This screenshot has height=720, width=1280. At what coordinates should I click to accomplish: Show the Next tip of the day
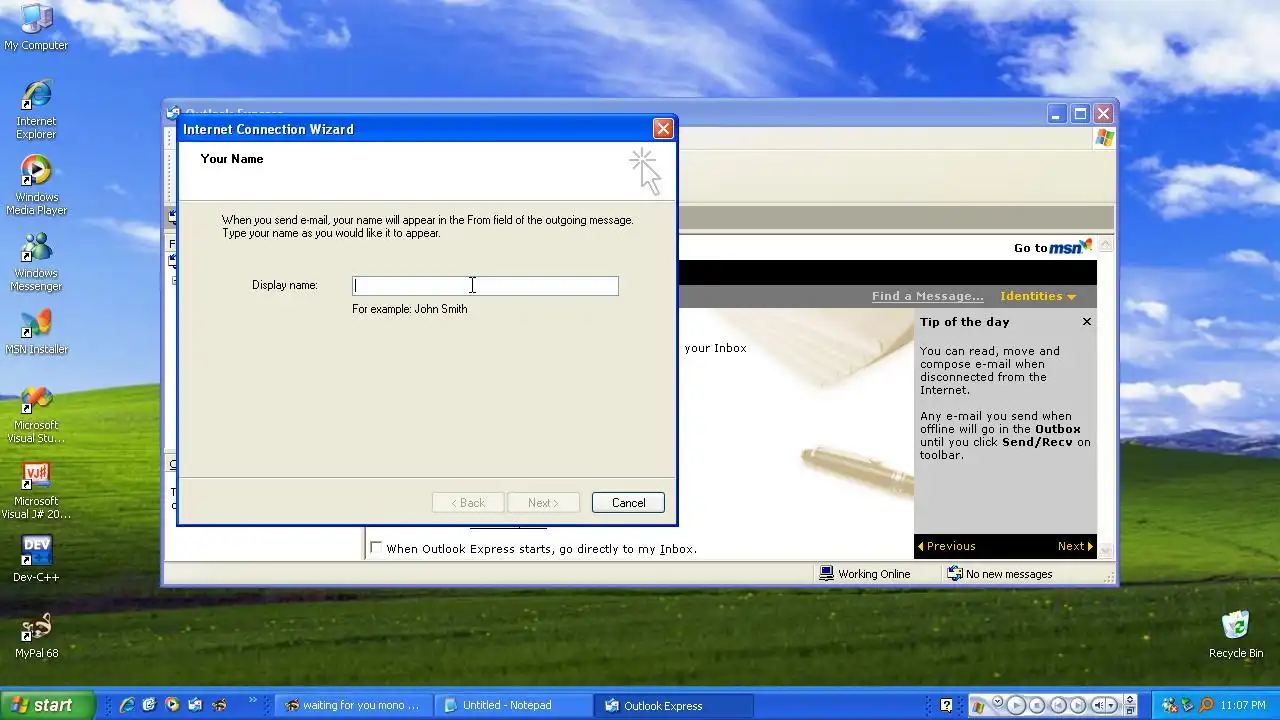(x=1076, y=546)
